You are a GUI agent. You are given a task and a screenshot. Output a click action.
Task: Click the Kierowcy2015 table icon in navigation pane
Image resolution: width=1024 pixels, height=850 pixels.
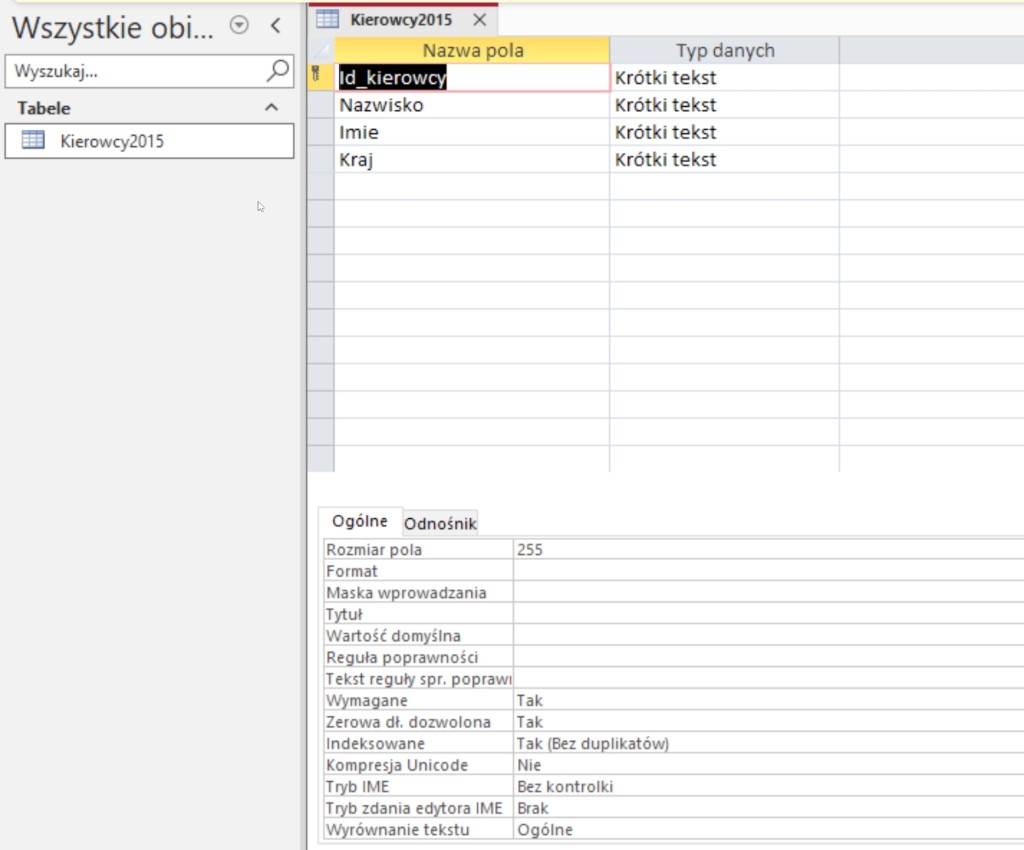[34, 141]
